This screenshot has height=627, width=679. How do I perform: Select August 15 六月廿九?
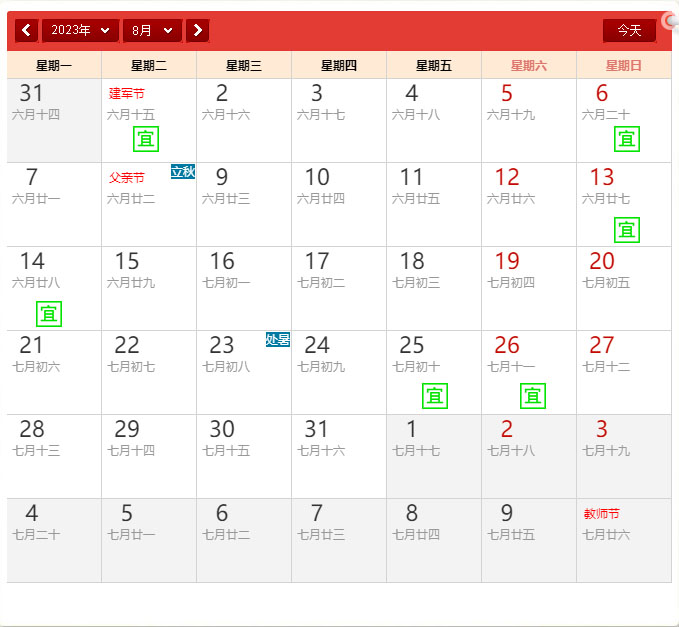[x=149, y=288]
